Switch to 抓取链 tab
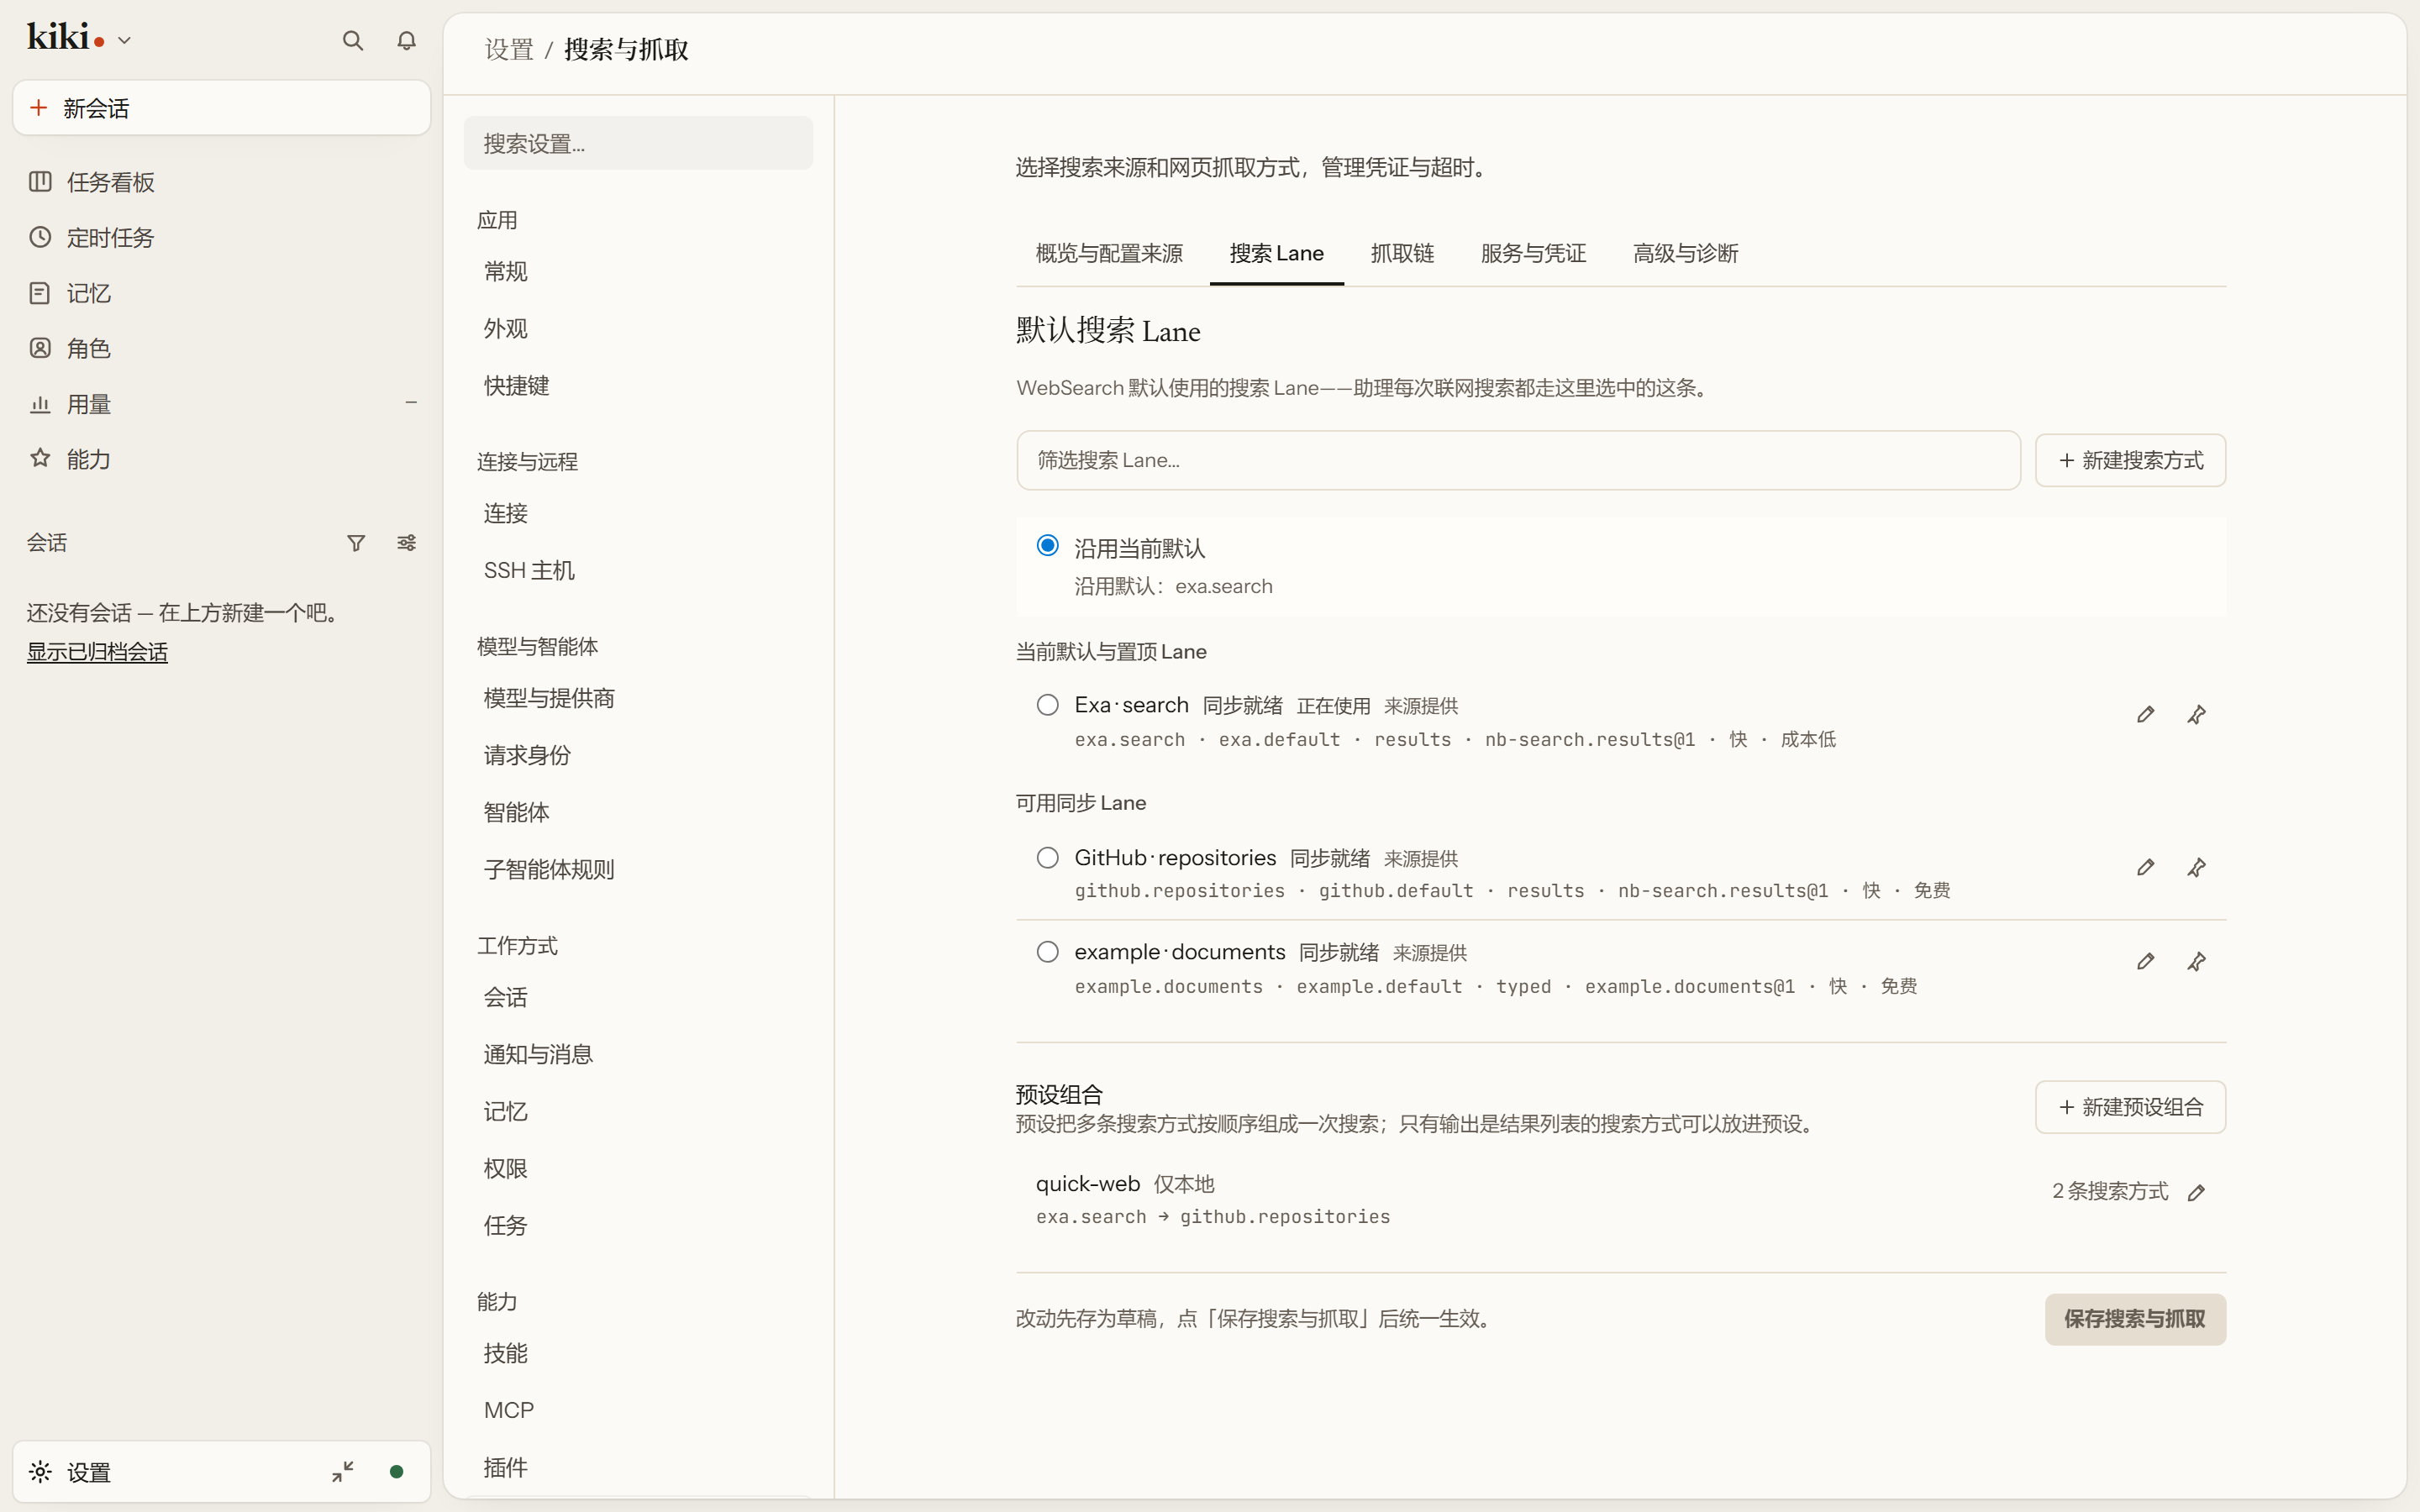2420x1512 pixels. pyautogui.click(x=1402, y=254)
